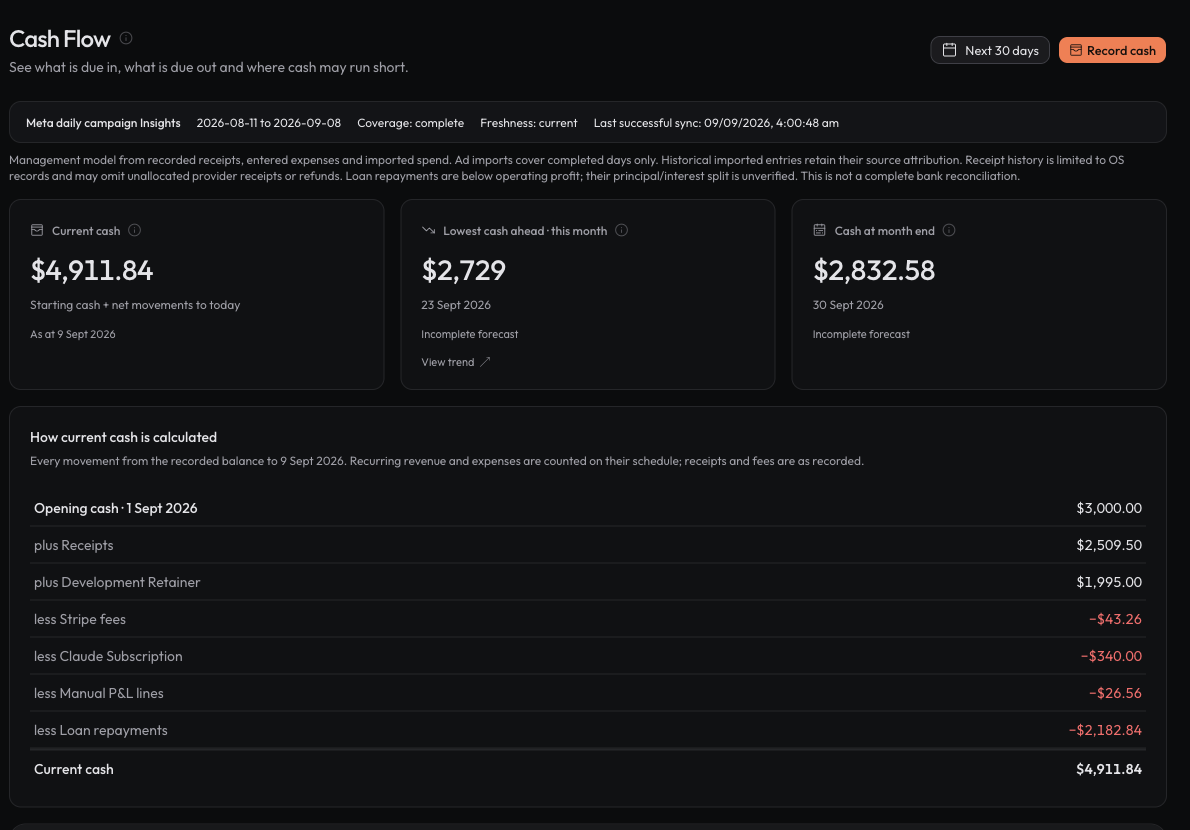Click the wallet icon in Record cash button
Image resolution: width=1190 pixels, height=830 pixels.
1075,50
